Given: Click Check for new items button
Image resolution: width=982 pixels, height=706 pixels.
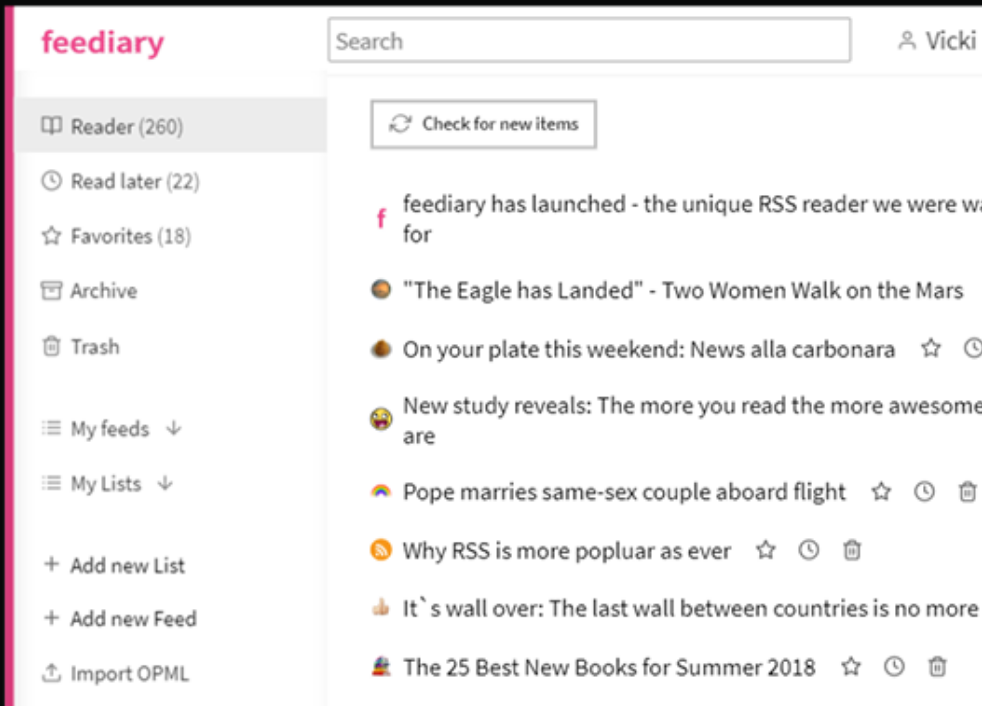Looking at the screenshot, I should [483, 124].
